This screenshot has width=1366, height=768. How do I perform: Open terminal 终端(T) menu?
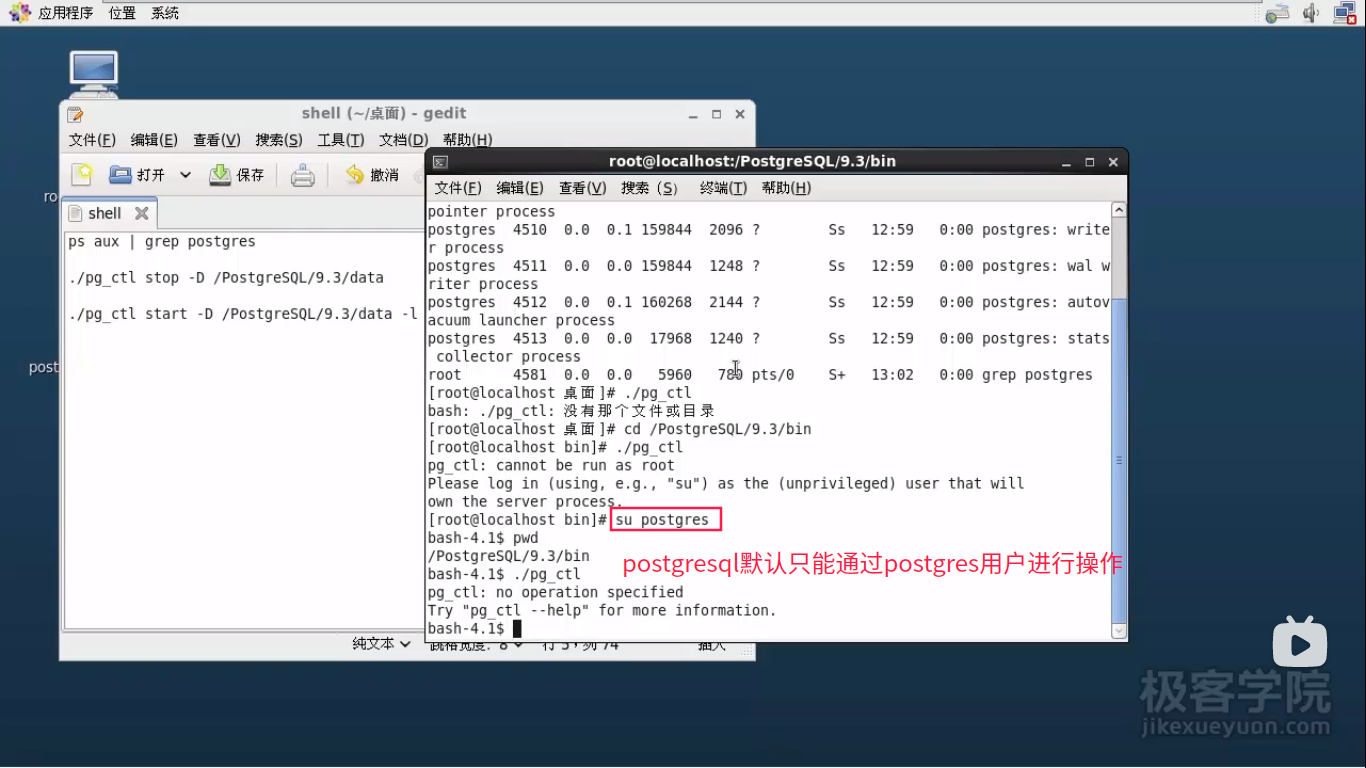click(x=723, y=188)
